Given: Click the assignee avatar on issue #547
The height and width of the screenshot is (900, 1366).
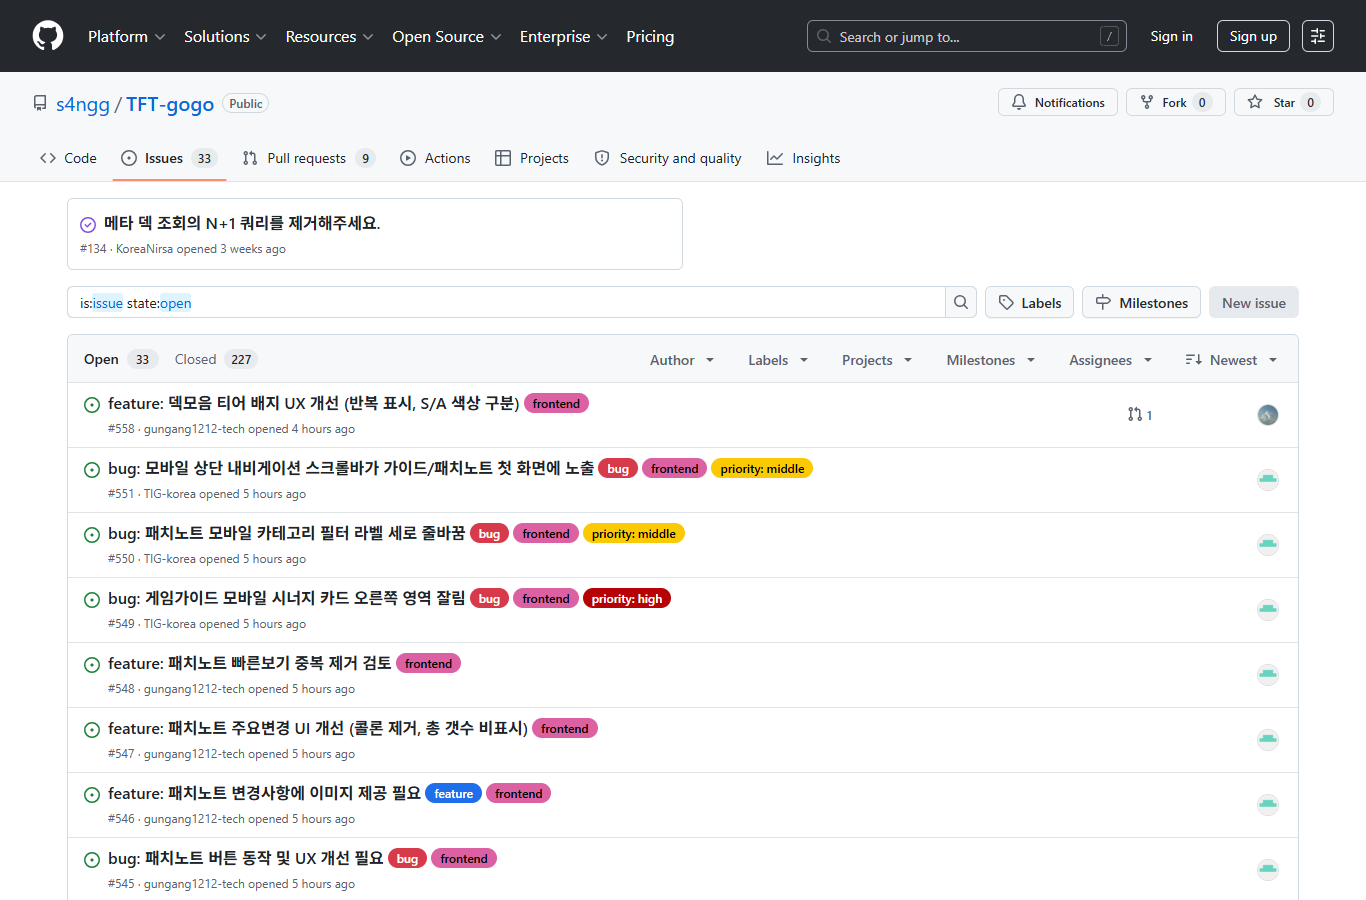Looking at the screenshot, I should (x=1268, y=740).
